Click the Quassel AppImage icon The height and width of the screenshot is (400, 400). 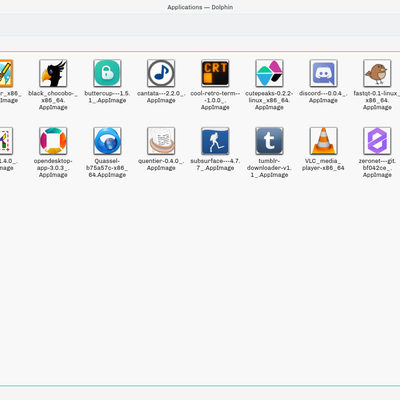tap(107, 141)
